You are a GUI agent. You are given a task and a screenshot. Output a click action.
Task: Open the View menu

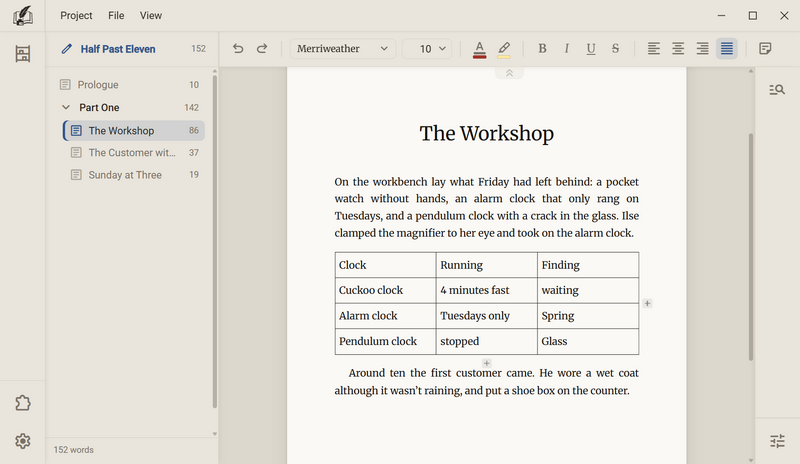(151, 16)
